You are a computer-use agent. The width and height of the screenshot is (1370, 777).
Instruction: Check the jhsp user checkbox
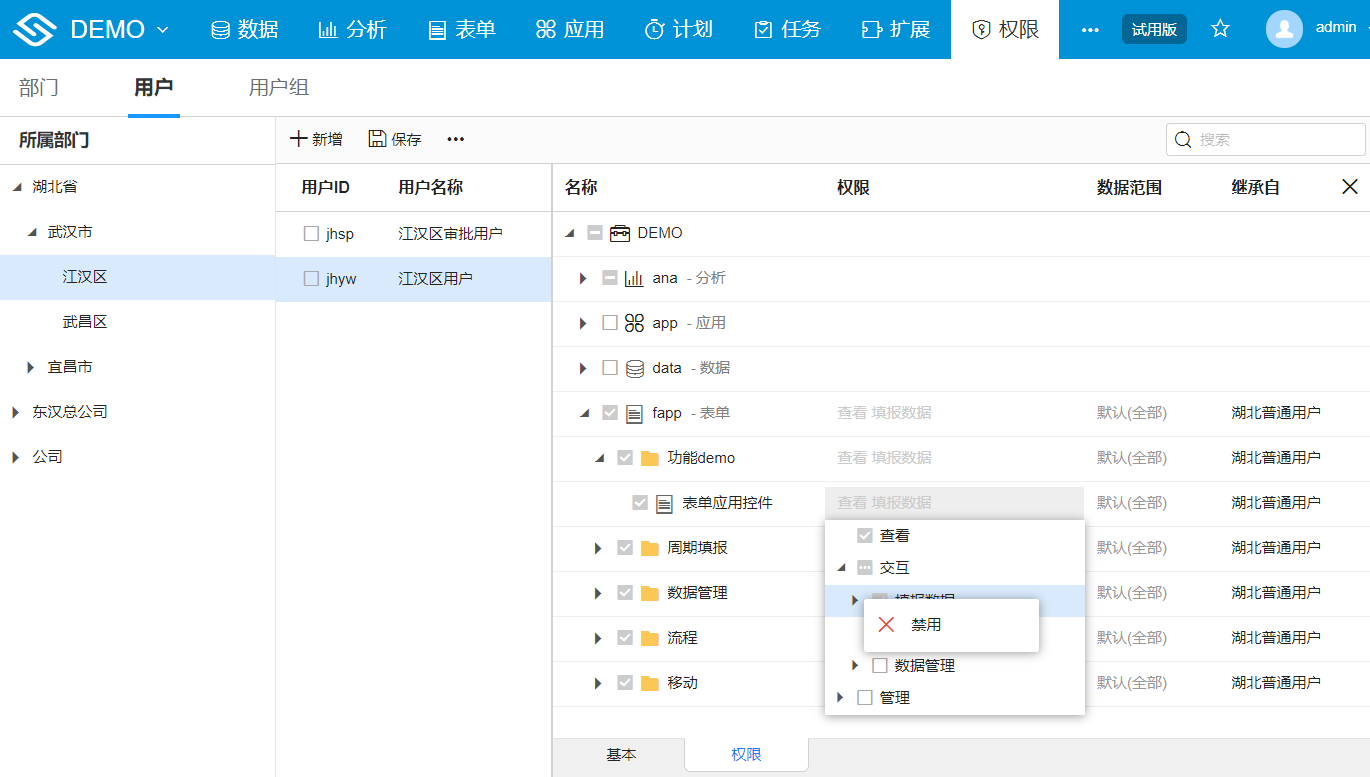pos(311,234)
